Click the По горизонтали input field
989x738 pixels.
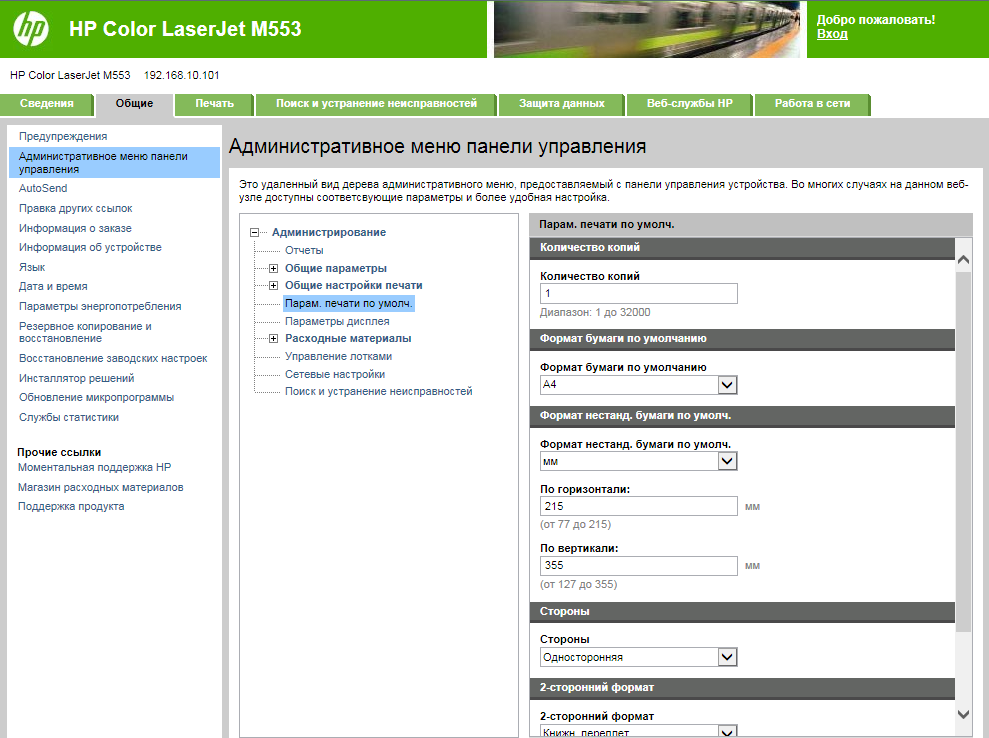point(638,506)
